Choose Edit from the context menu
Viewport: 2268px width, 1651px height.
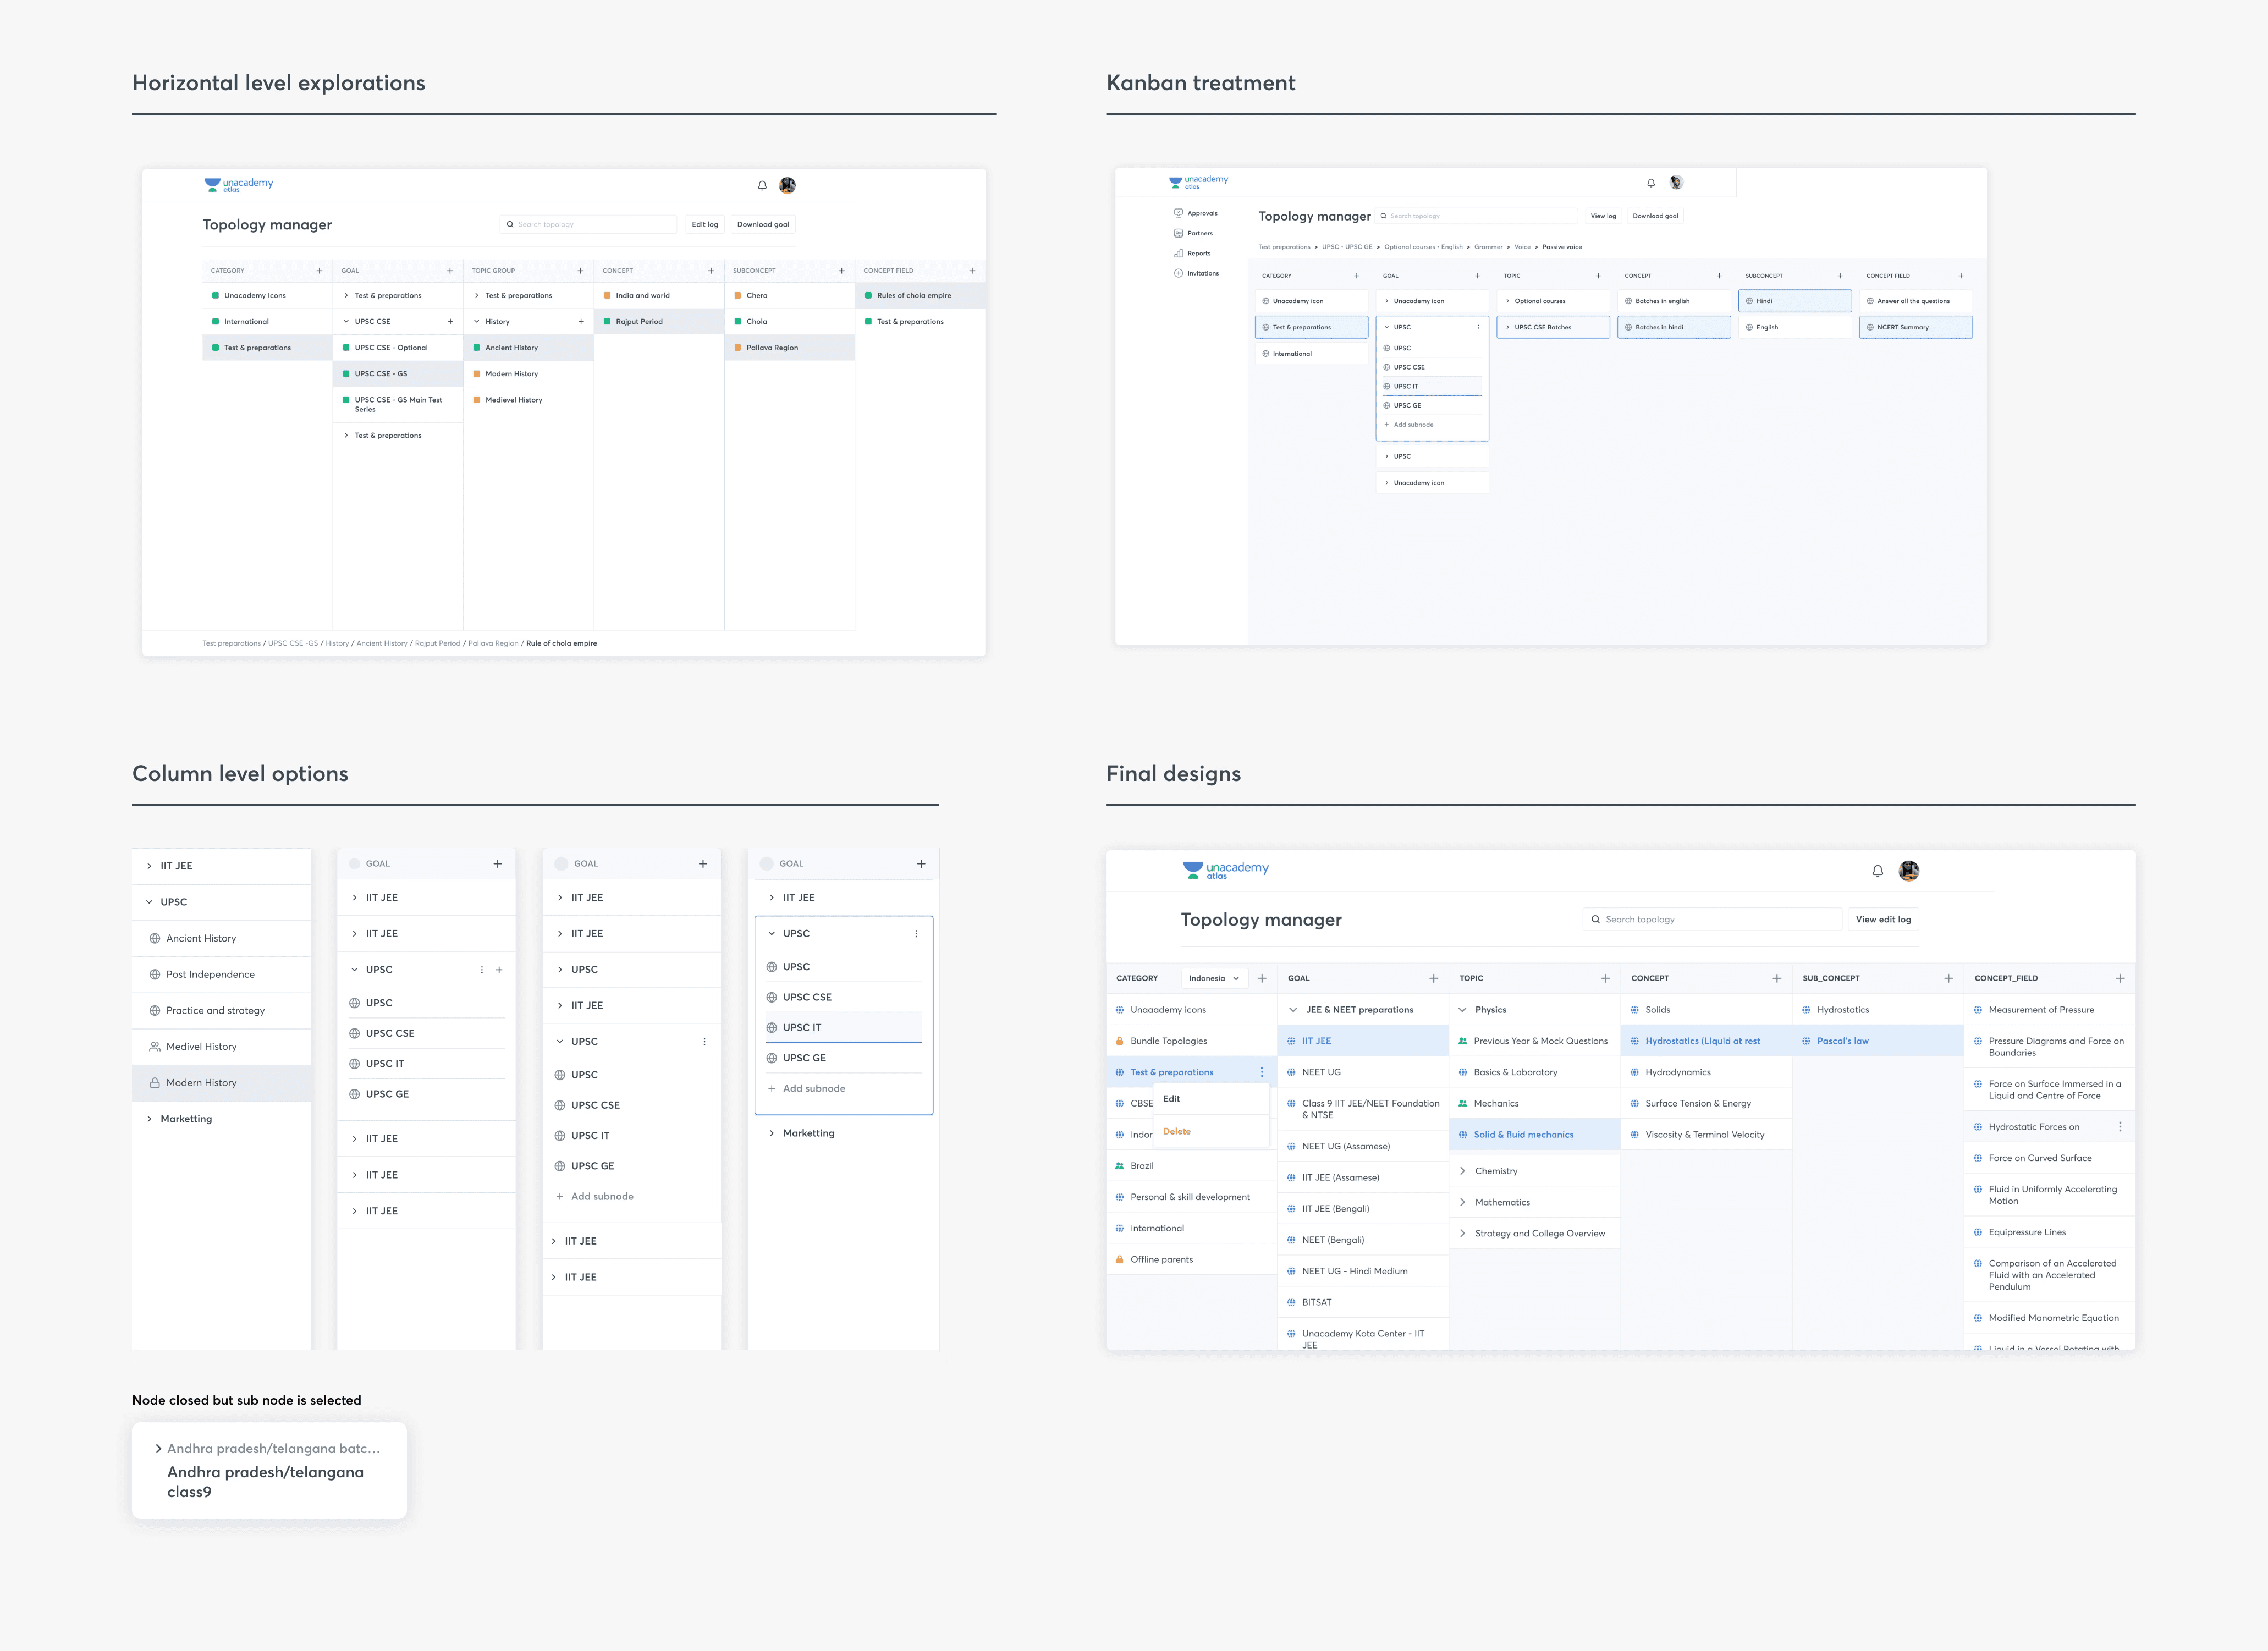tap(1171, 1099)
